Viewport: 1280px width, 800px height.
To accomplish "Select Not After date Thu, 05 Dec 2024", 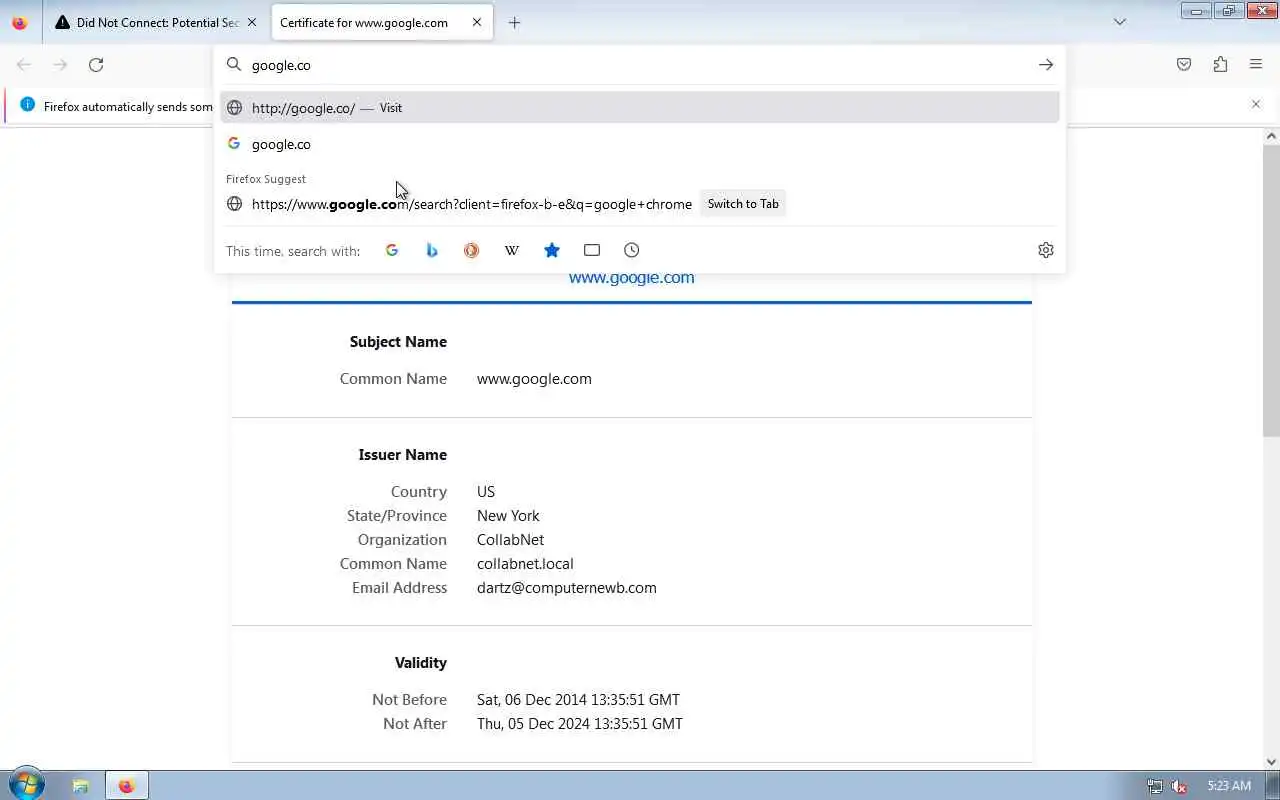I will [580, 724].
